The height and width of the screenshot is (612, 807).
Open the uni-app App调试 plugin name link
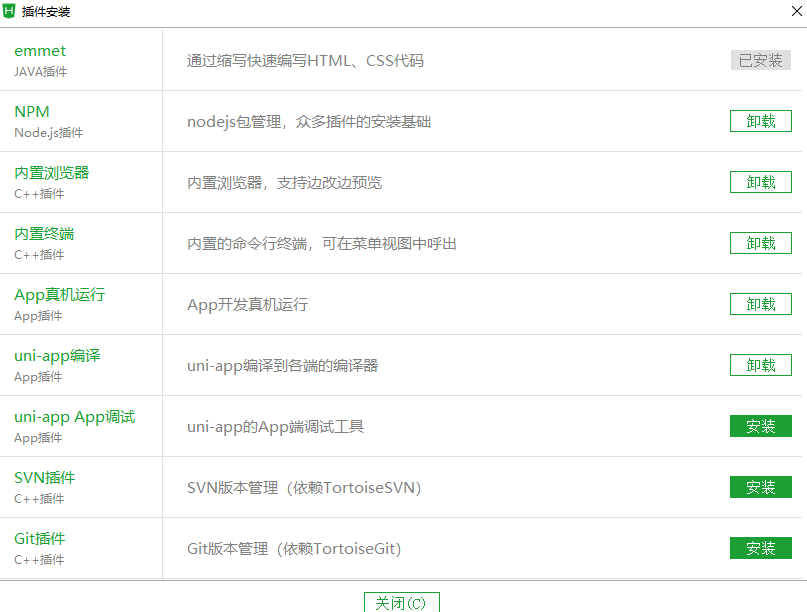tap(75, 417)
